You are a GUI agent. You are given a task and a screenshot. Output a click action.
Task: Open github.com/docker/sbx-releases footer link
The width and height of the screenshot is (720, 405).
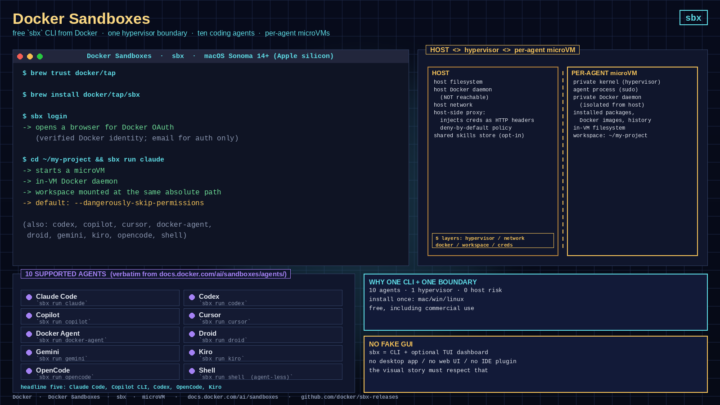point(349,397)
